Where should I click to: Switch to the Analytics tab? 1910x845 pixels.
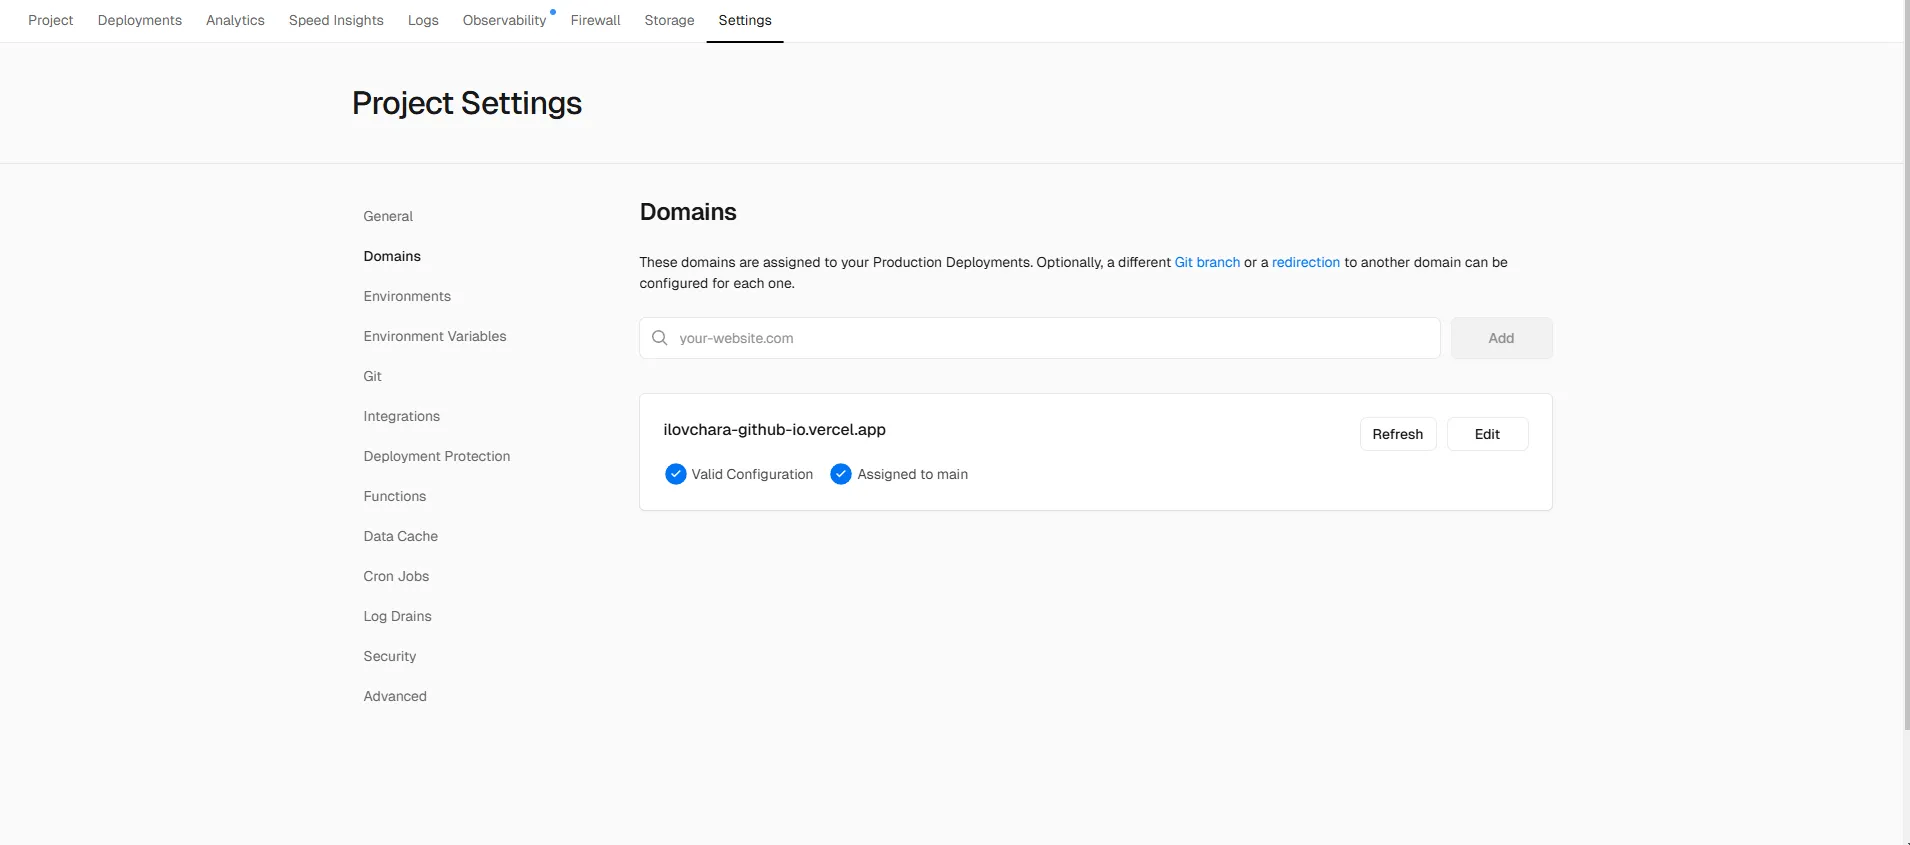(x=235, y=20)
